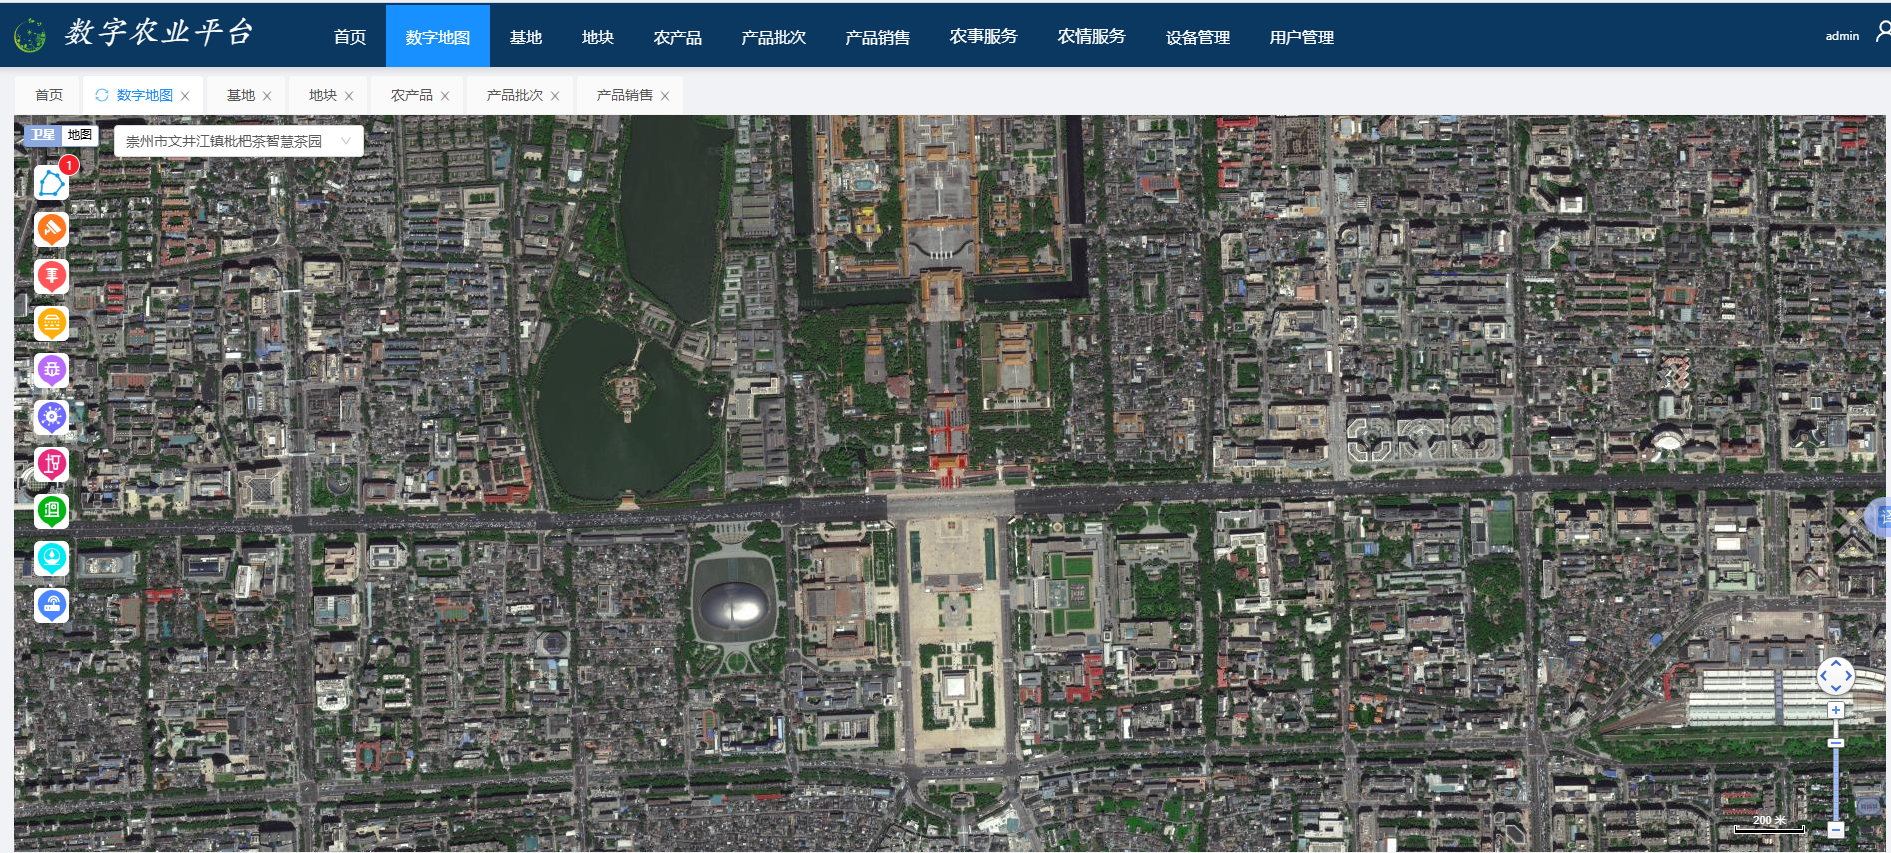Click the blue wireless router device icon
This screenshot has height=853, width=1891.
pyautogui.click(x=51, y=604)
